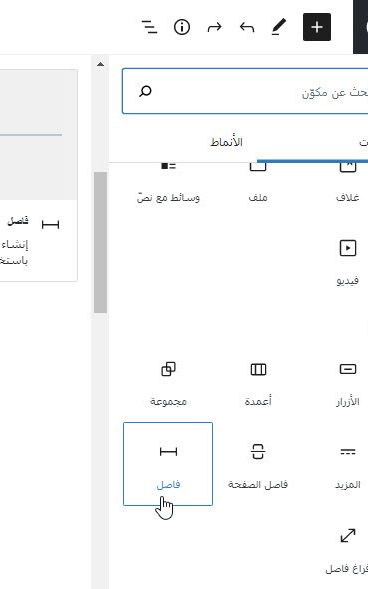Click the undo arrow icon
Screen dimensions: 368x589
pyautogui.click(x=247, y=27)
